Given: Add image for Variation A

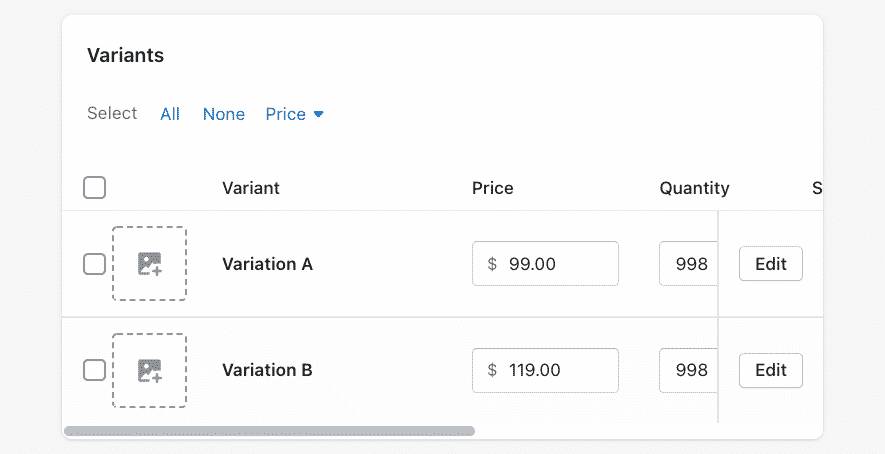Looking at the screenshot, I should pyautogui.click(x=149, y=264).
